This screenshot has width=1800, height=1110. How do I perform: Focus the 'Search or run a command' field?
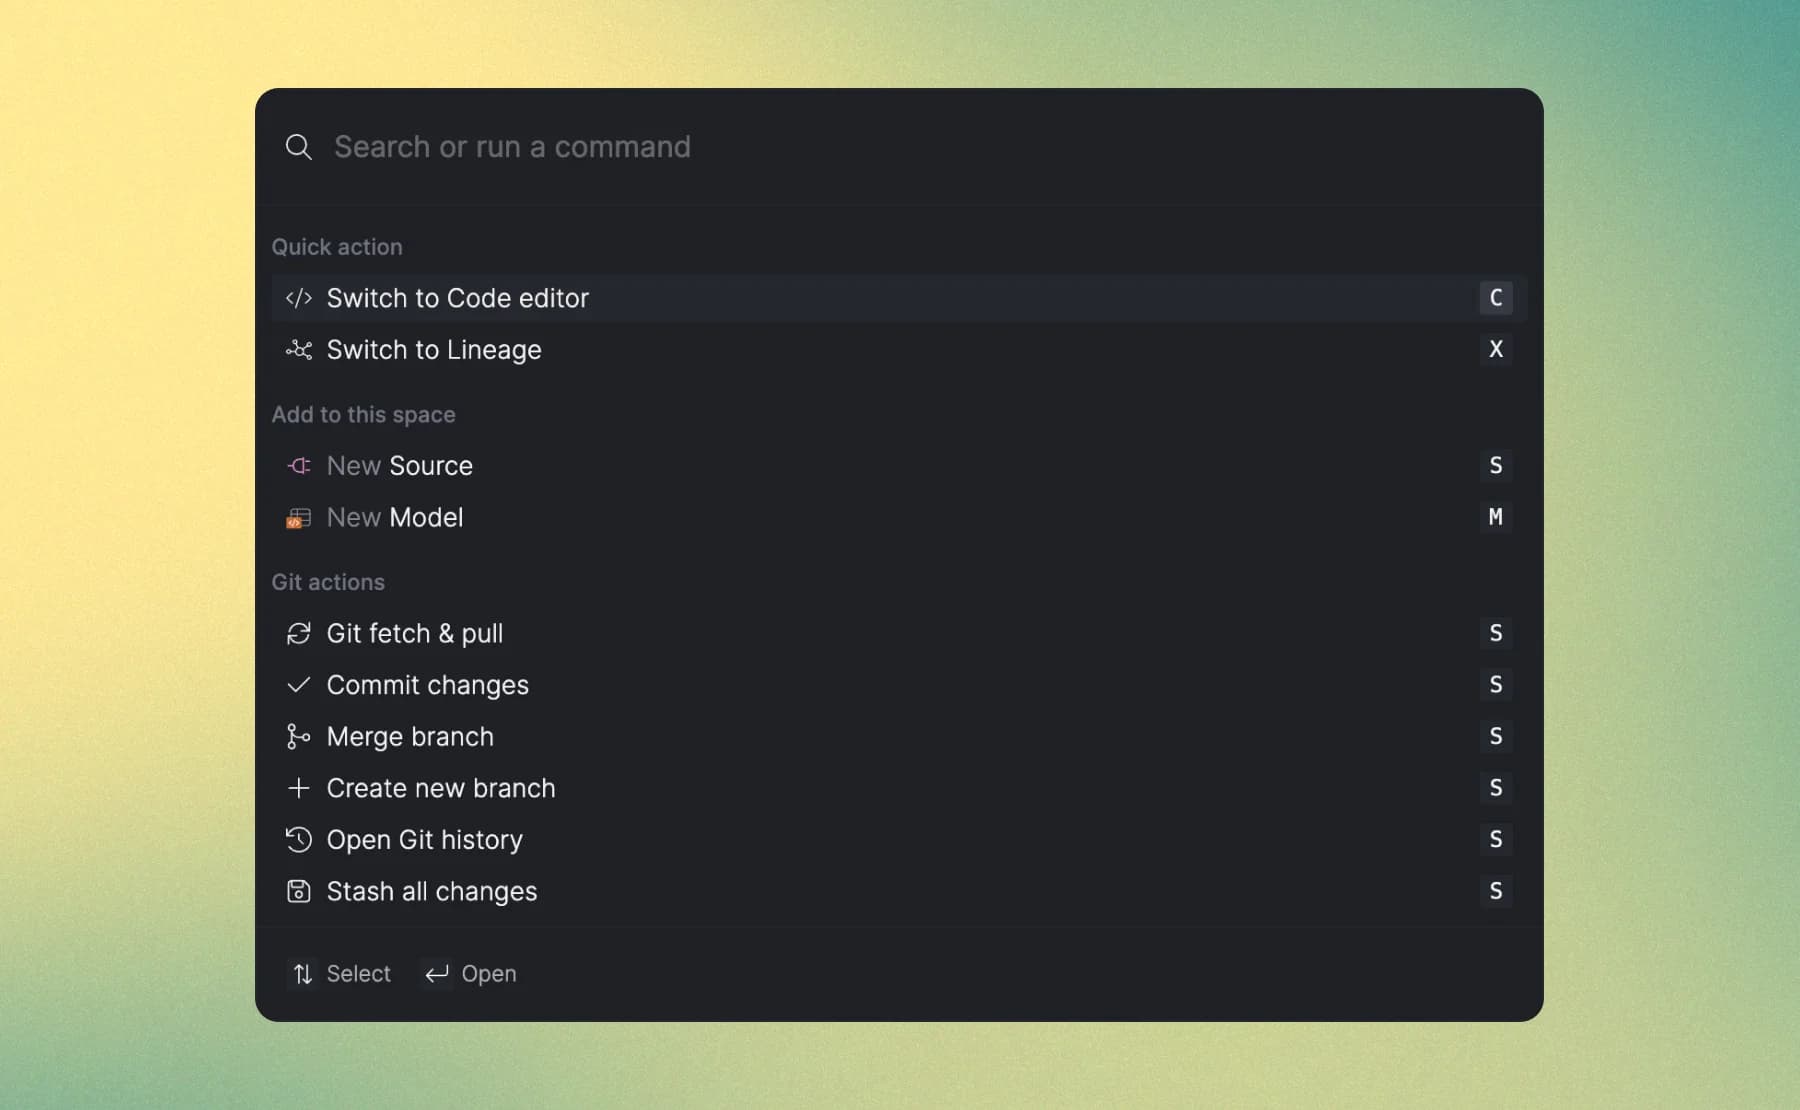(x=900, y=147)
